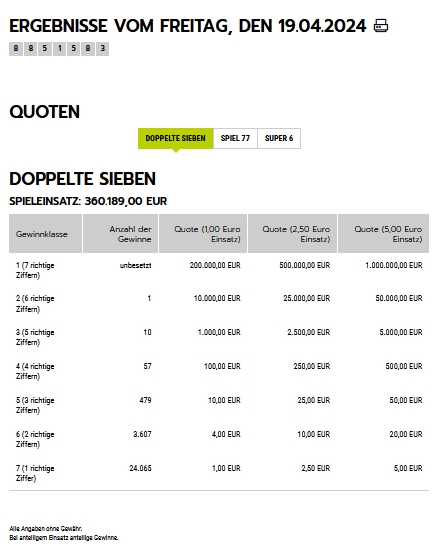434x552 pixels.
Task: Click the last winning digit 3
Action: tap(102, 49)
